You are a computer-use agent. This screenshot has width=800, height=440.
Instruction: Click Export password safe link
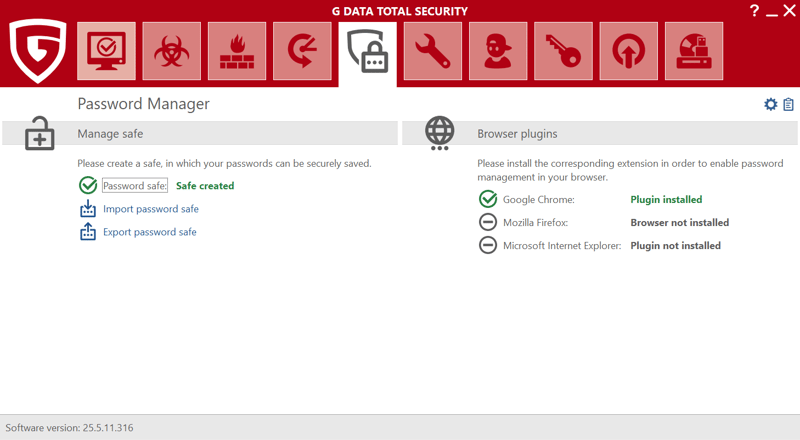(x=149, y=232)
